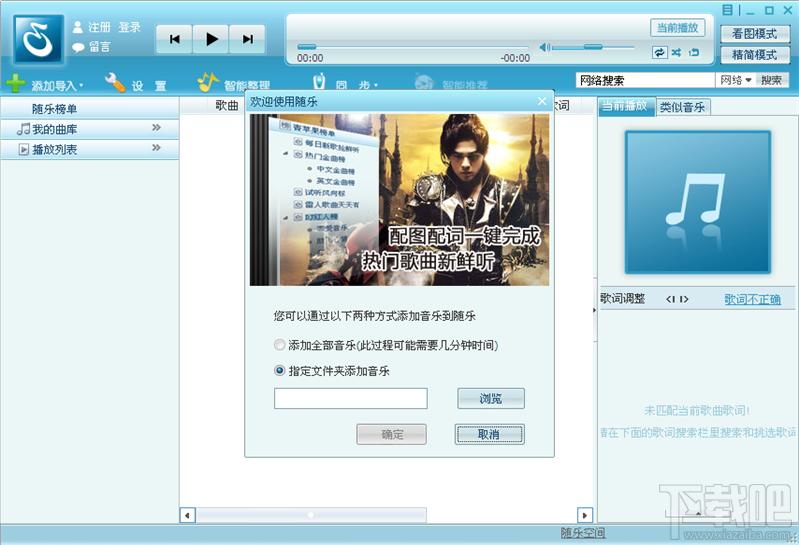Adjust the volume slider
Screen dimensions: 799x545
(x=593, y=47)
